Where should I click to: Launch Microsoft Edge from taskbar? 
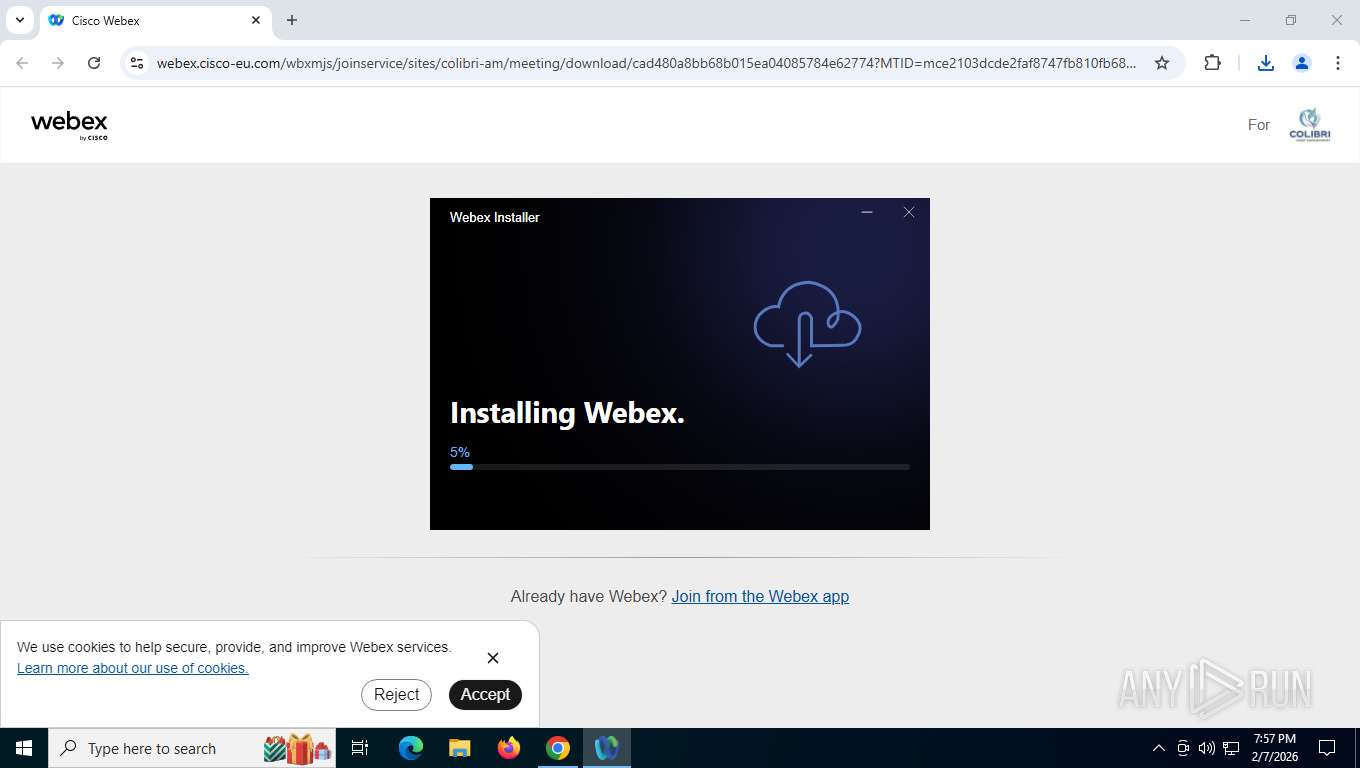point(410,748)
